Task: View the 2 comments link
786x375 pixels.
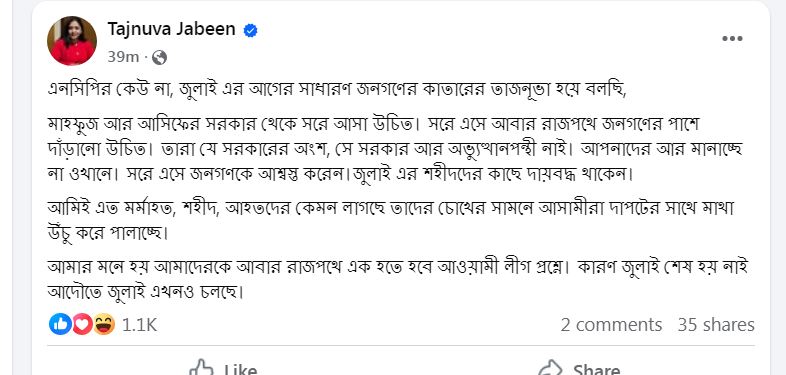Action: (611, 325)
